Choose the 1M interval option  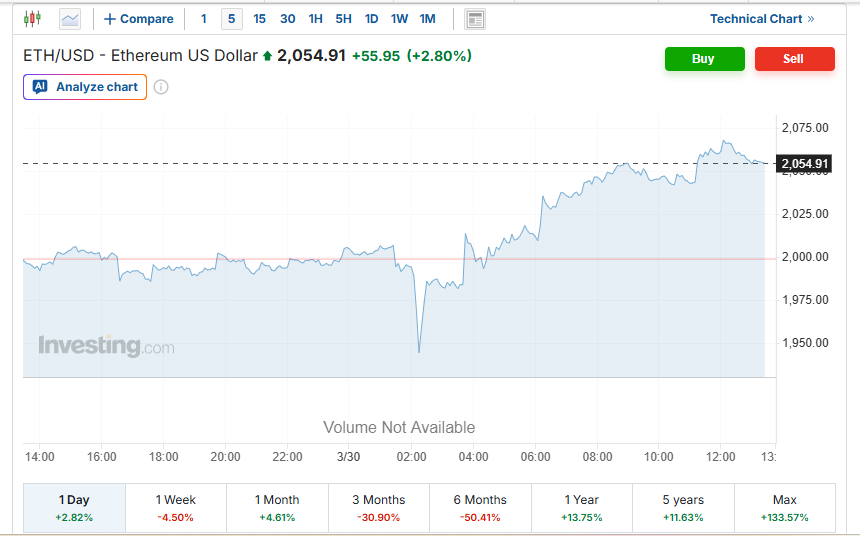tap(427, 19)
